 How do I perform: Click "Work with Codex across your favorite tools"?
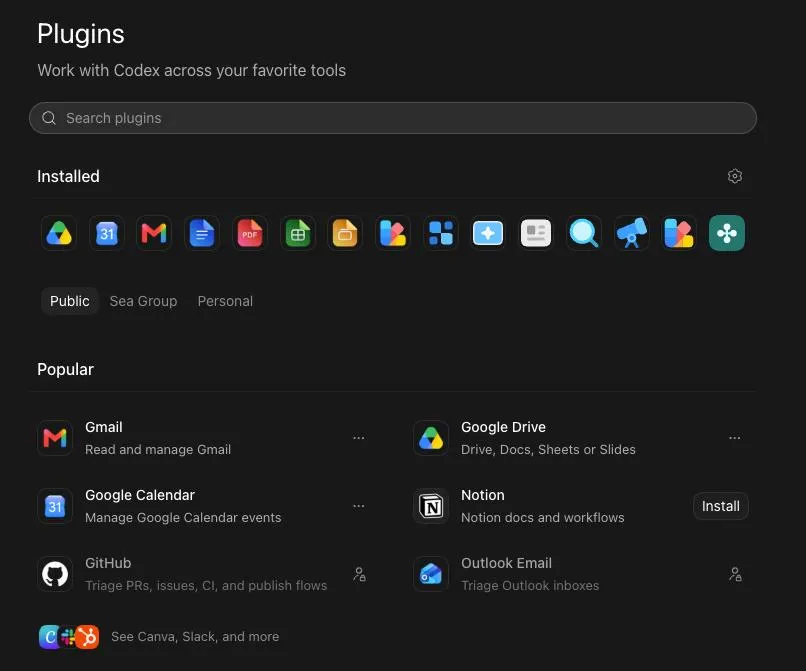tap(192, 70)
